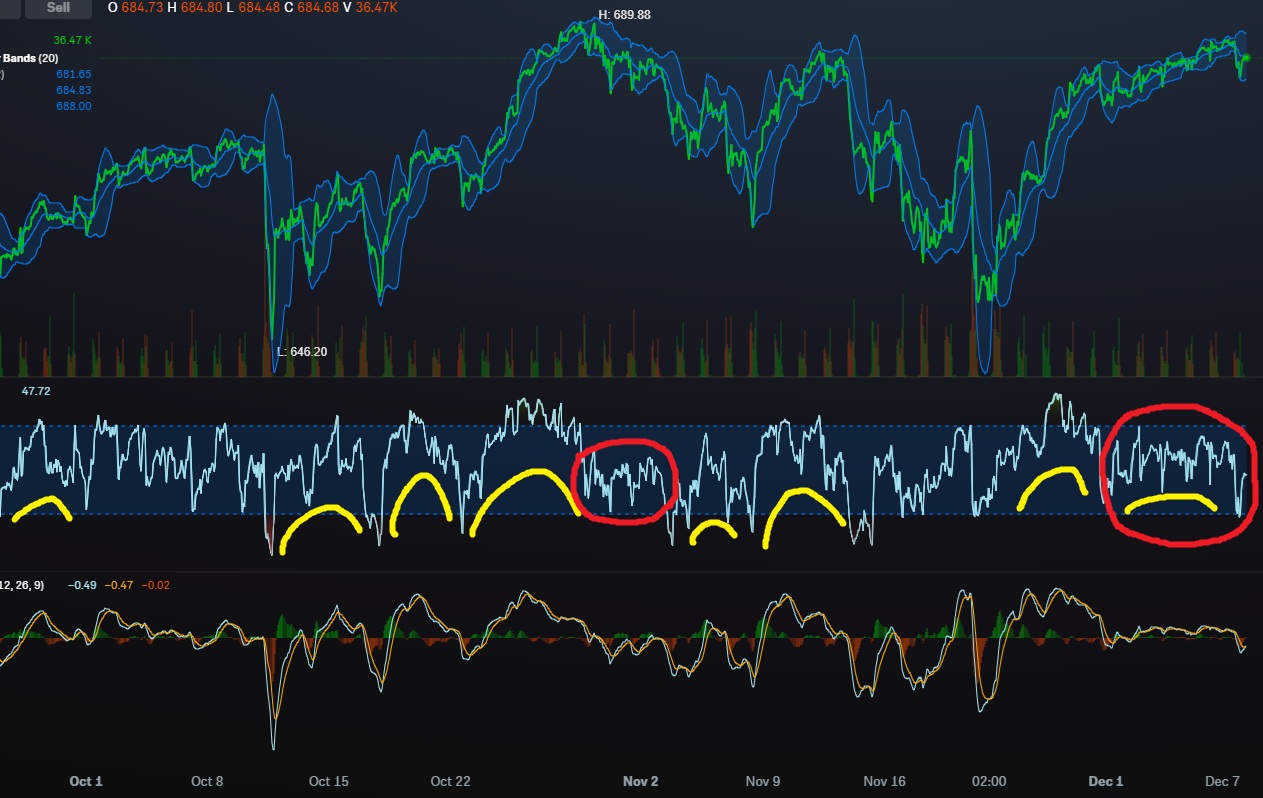Click the Oct 22 date label
This screenshot has height=798, width=1263.
(x=450, y=781)
